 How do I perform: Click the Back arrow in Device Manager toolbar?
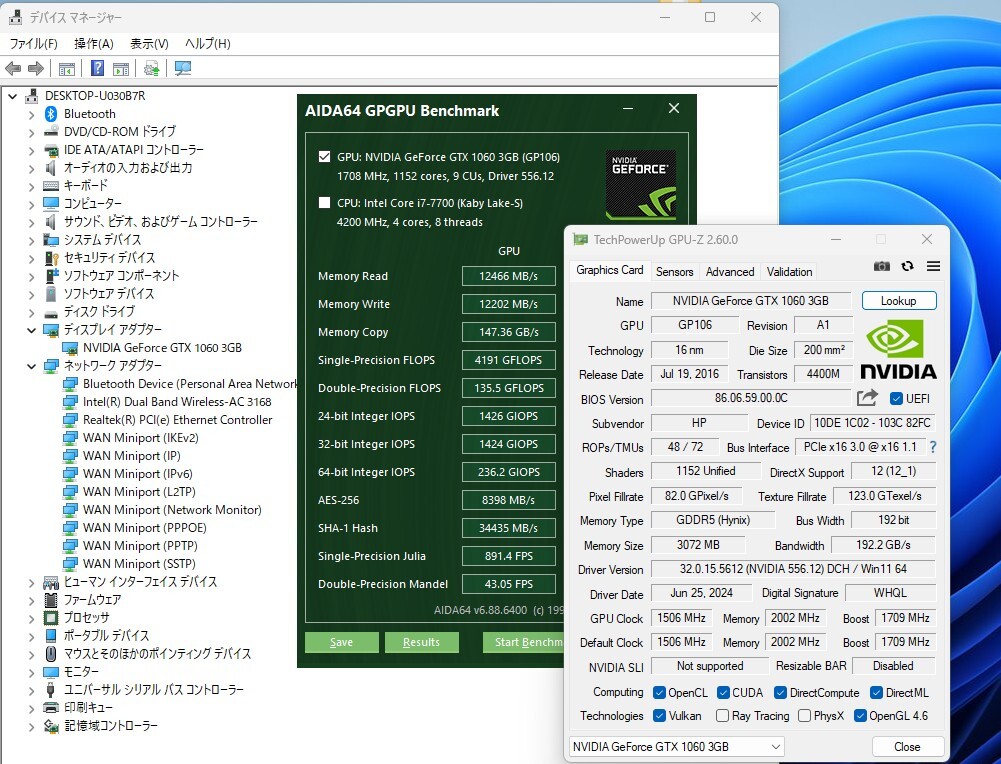13,68
